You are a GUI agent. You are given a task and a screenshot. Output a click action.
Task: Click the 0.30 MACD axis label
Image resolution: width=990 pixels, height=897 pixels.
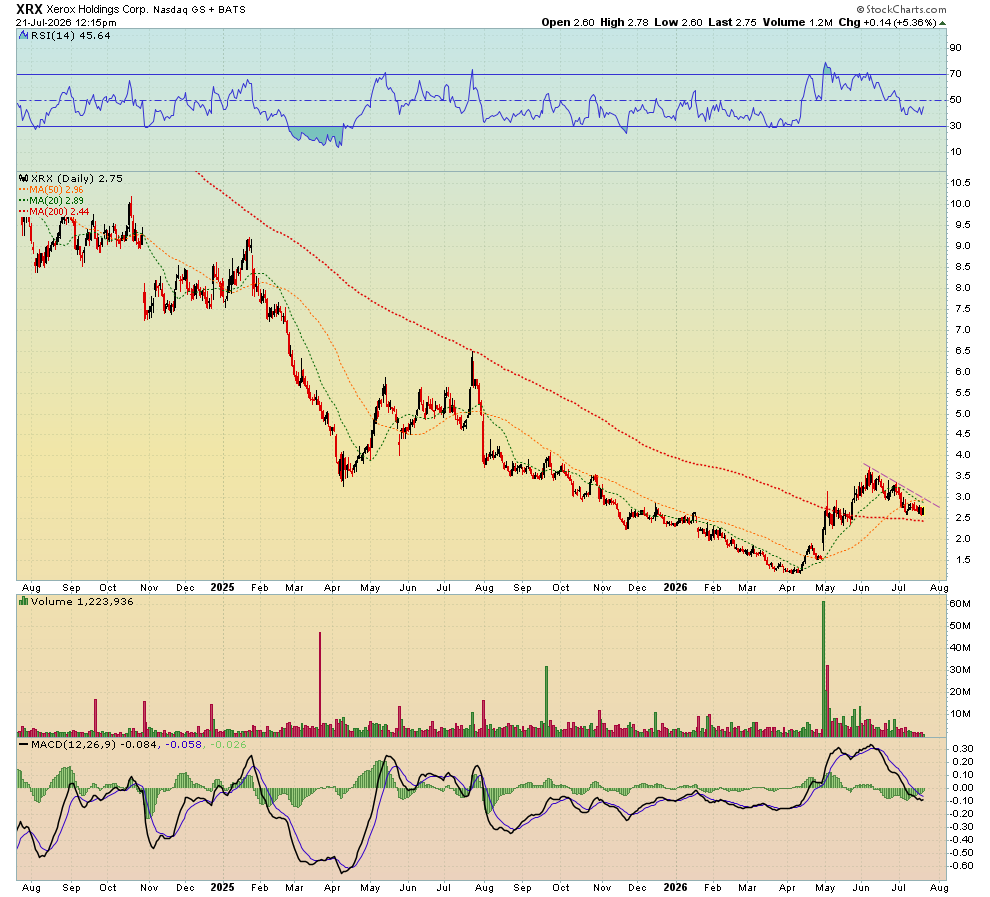963,749
